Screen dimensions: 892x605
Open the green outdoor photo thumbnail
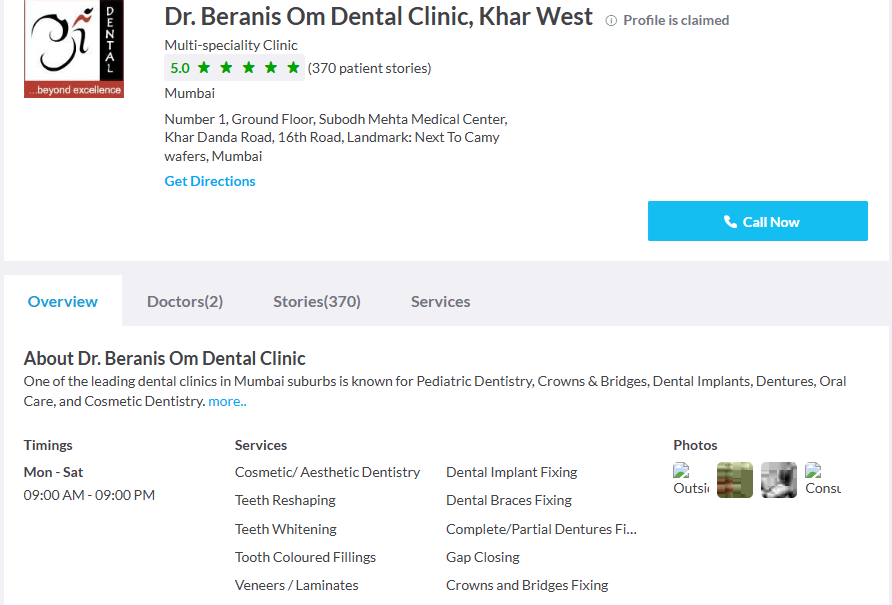point(734,479)
